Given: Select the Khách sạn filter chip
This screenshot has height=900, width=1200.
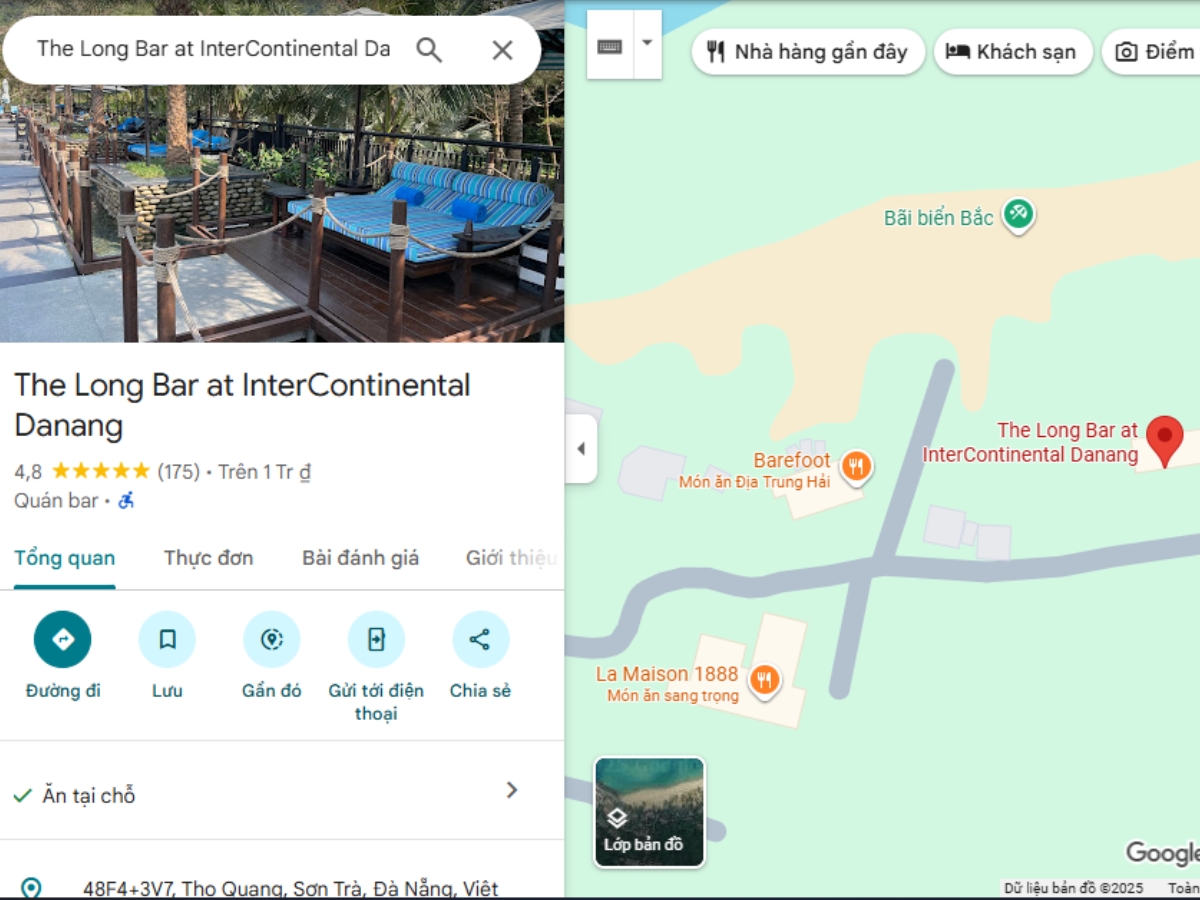Looking at the screenshot, I should click(x=1013, y=52).
